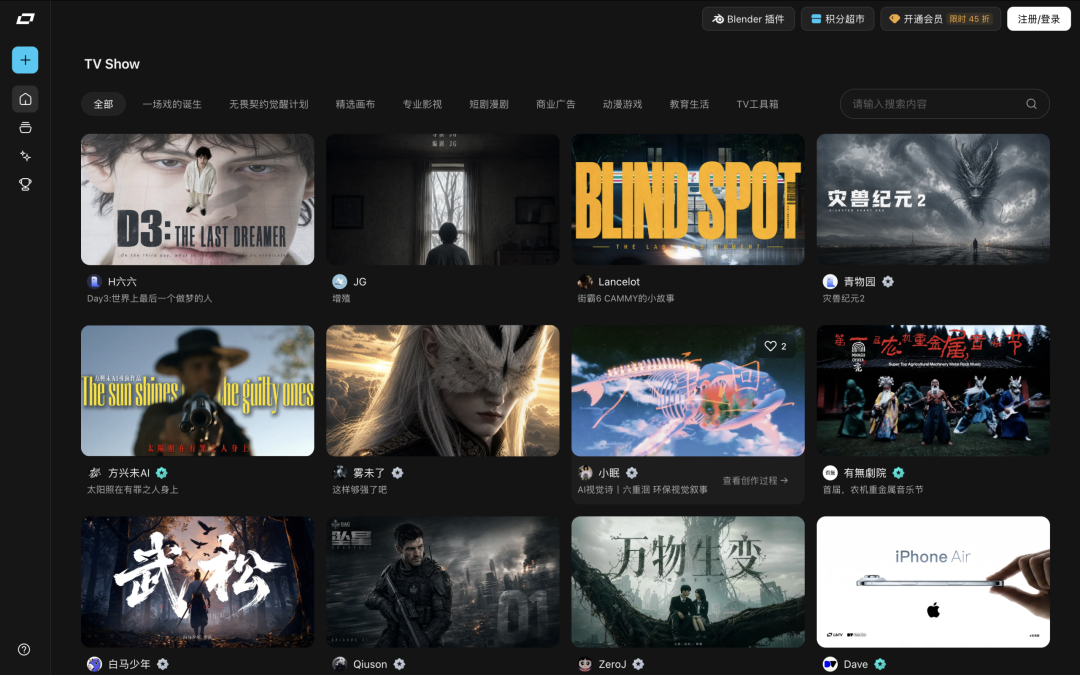
Task: Click the 开通会员 membership button
Action: [x=941, y=19]
